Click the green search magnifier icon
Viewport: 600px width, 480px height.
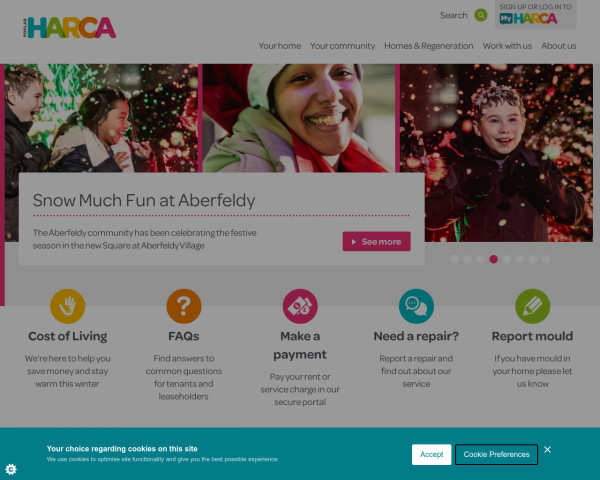point(481,15)
